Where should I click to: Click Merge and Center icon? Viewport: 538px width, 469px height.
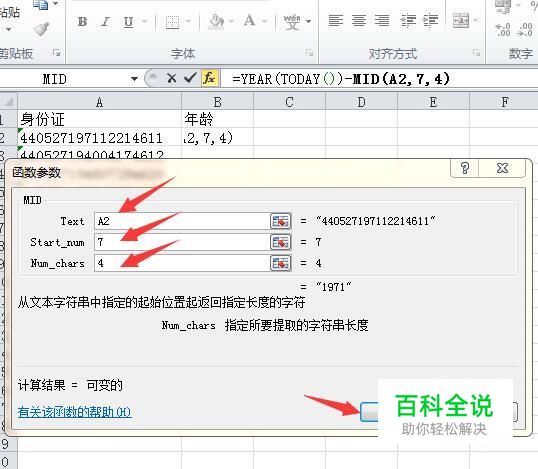click(461, 21)
